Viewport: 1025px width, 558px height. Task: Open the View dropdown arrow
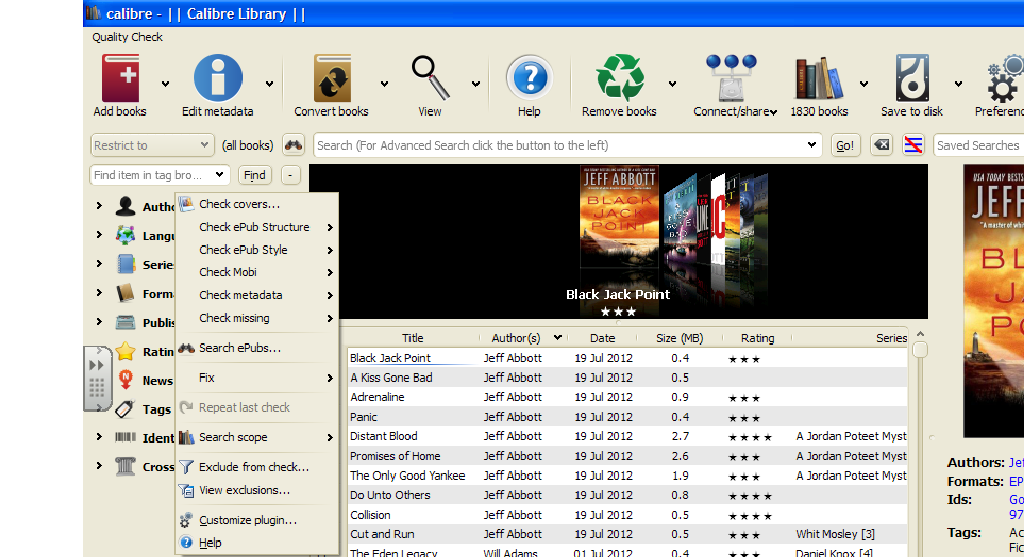pyautogui.click(x=476, y=84)
